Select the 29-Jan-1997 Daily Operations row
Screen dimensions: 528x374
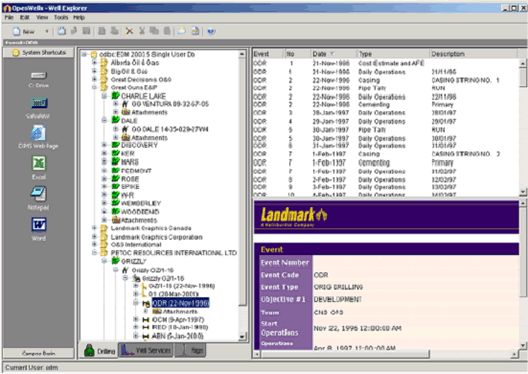pyautogui.click(x=386, y=121)
